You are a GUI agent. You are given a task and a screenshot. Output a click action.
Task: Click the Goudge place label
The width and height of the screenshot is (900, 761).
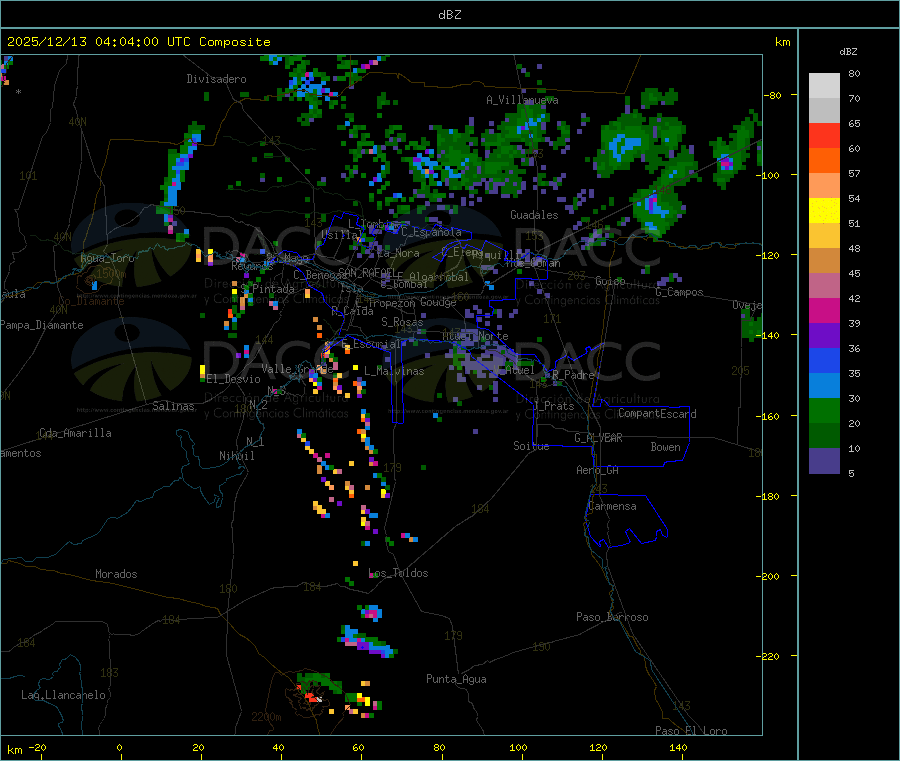pyautogui.click(x=438, y=302)
